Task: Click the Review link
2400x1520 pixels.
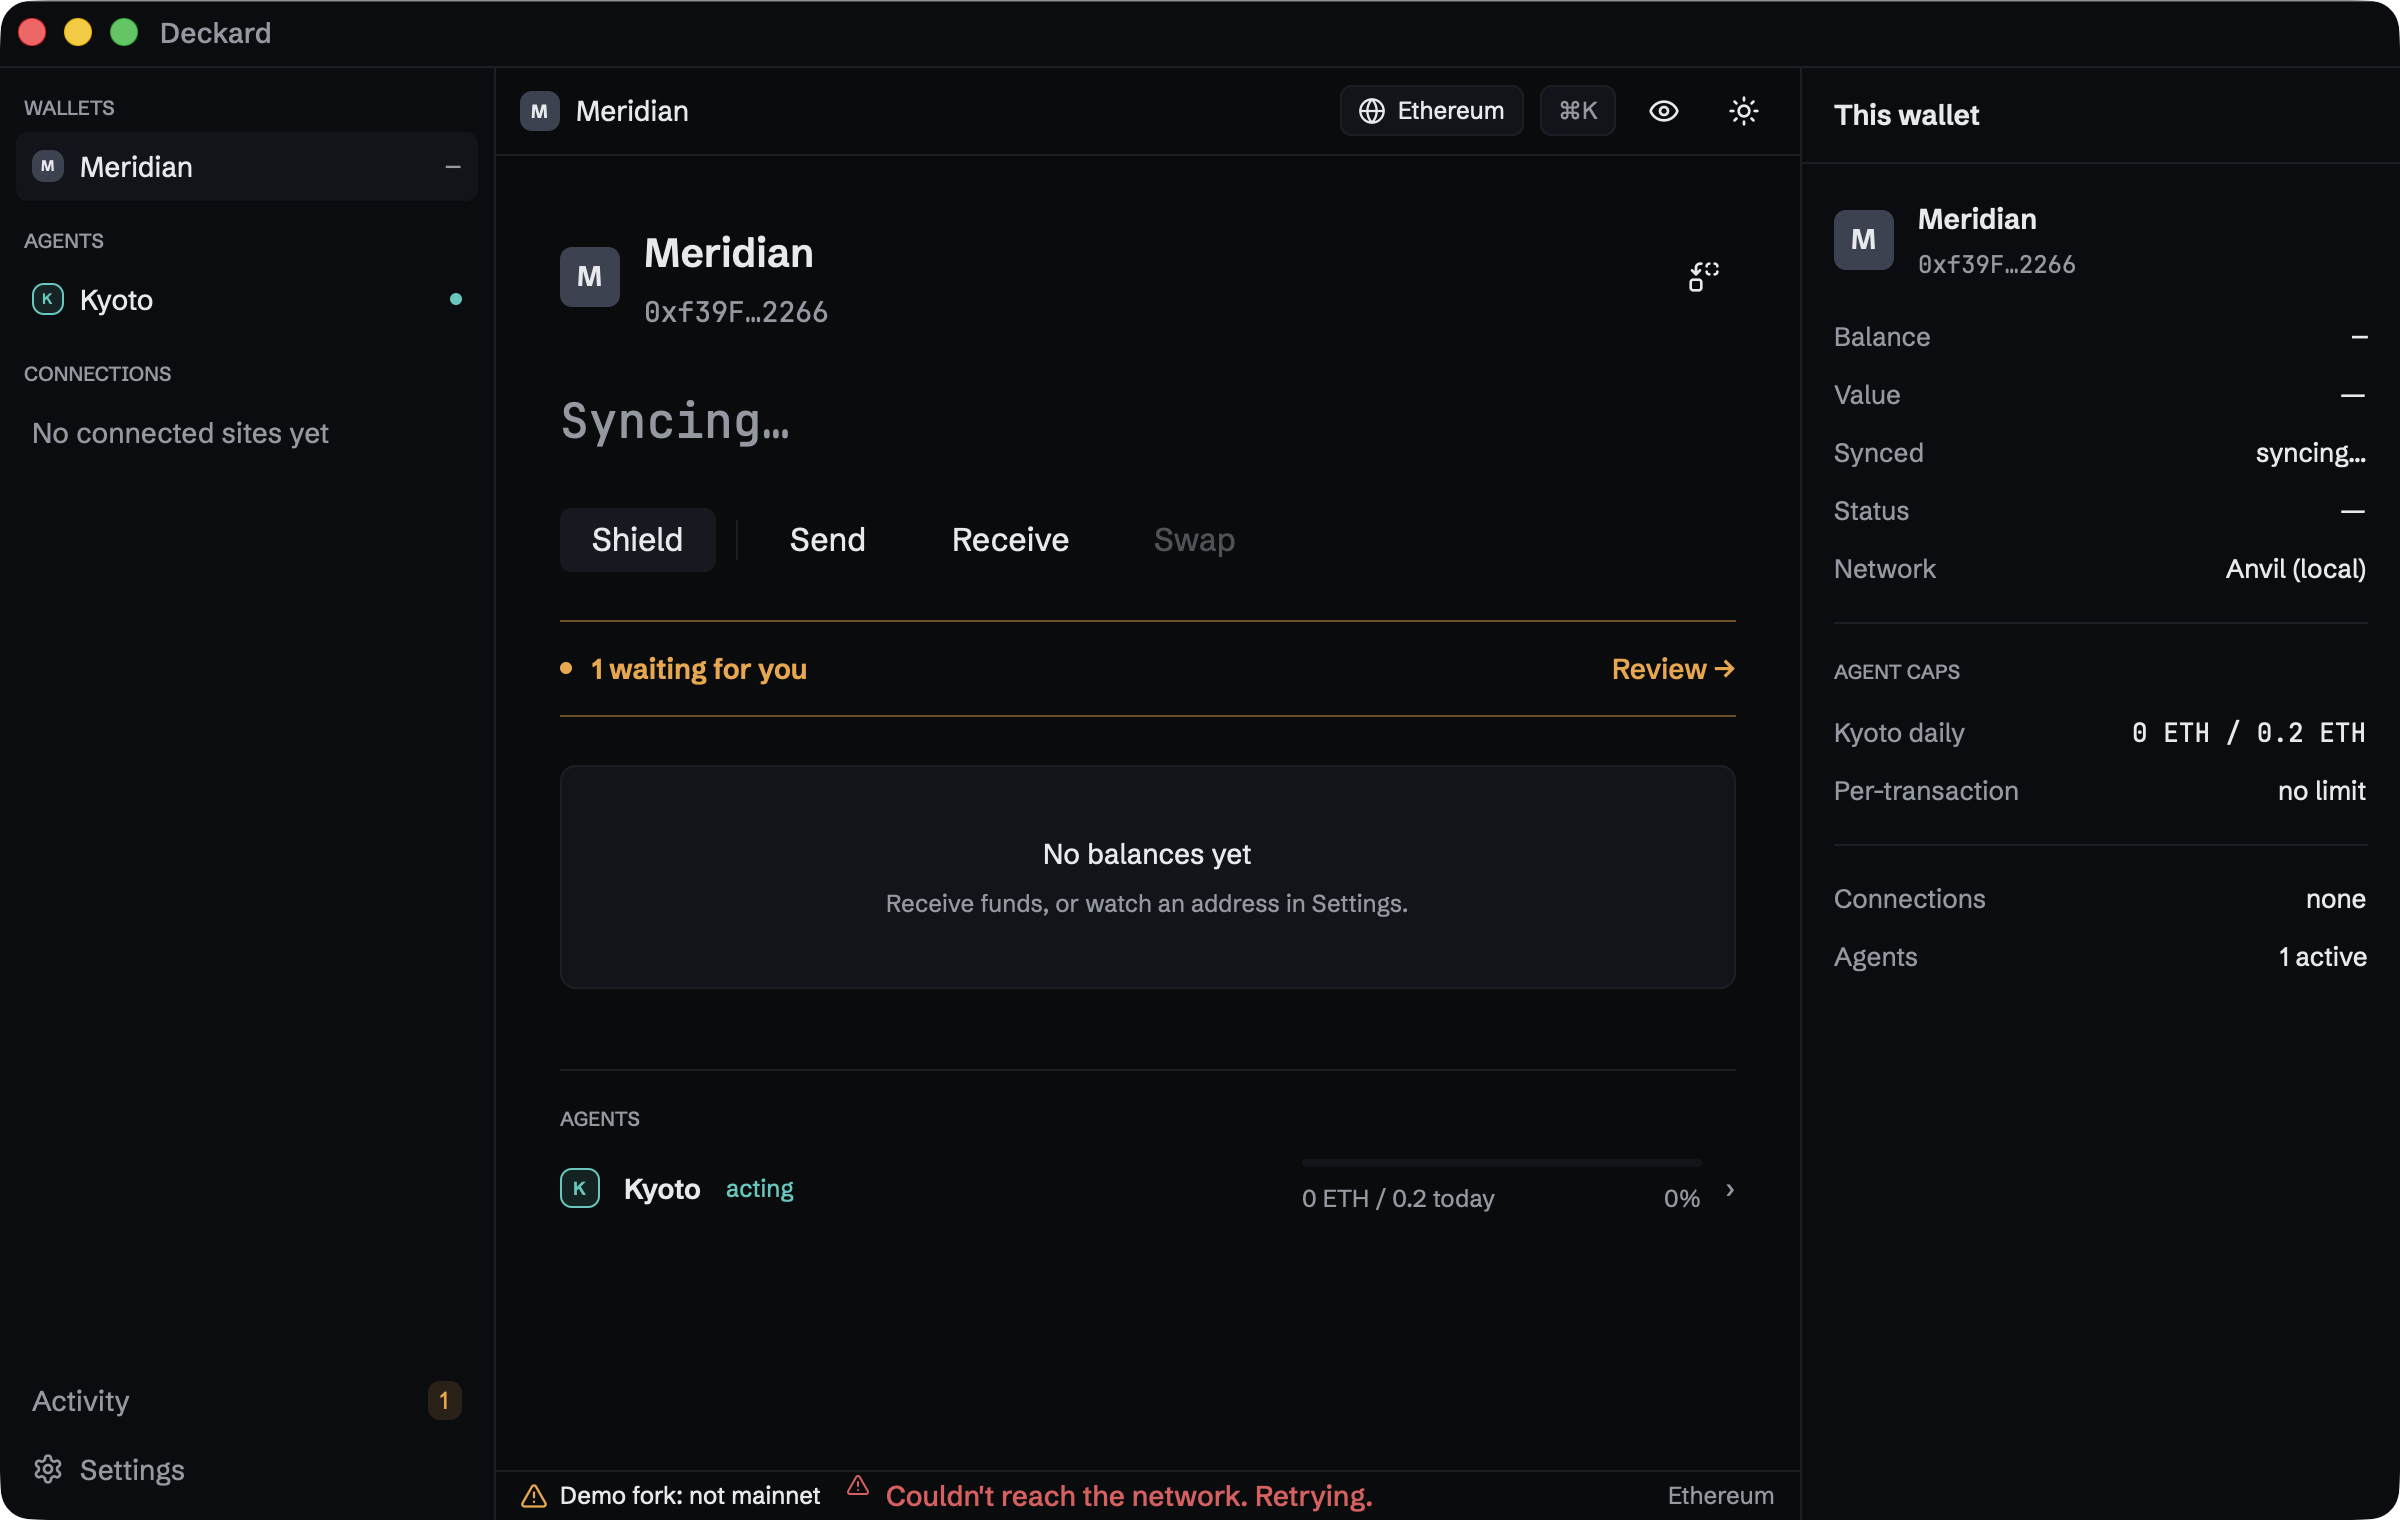Action: coord(1673,669)
